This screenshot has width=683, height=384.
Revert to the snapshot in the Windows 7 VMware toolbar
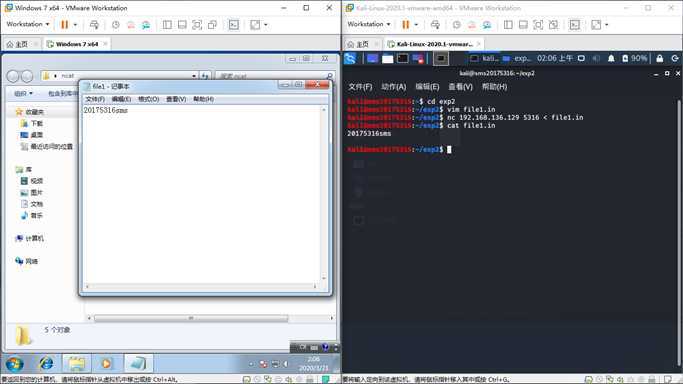[131, 25]
